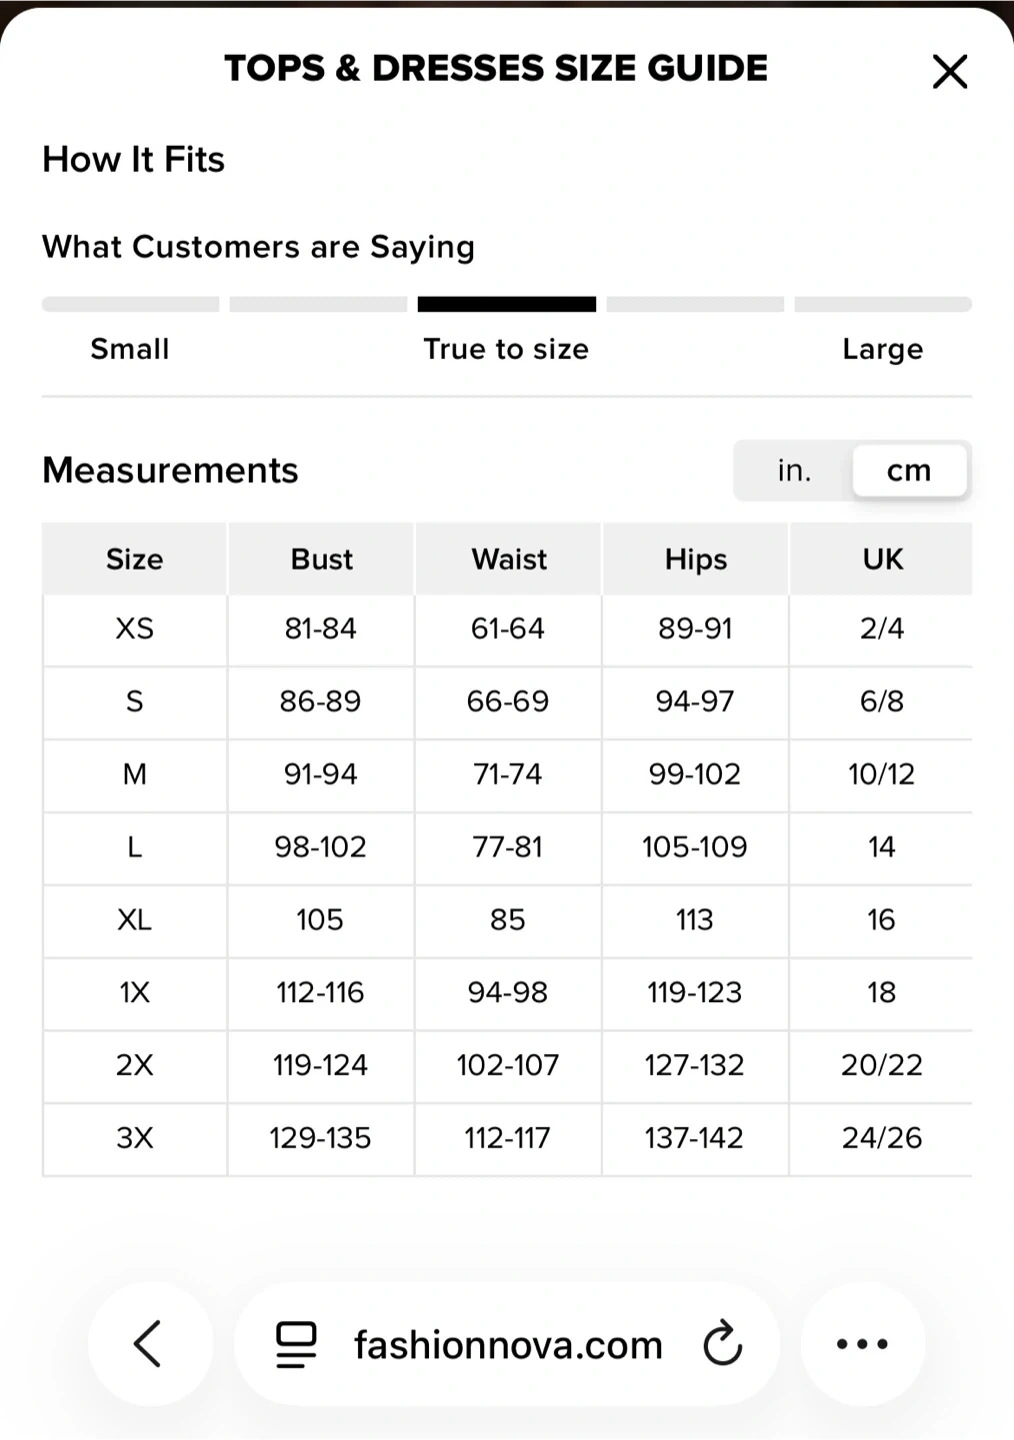
Task: Select the cm unit option
Action: (x=908, y=470)
